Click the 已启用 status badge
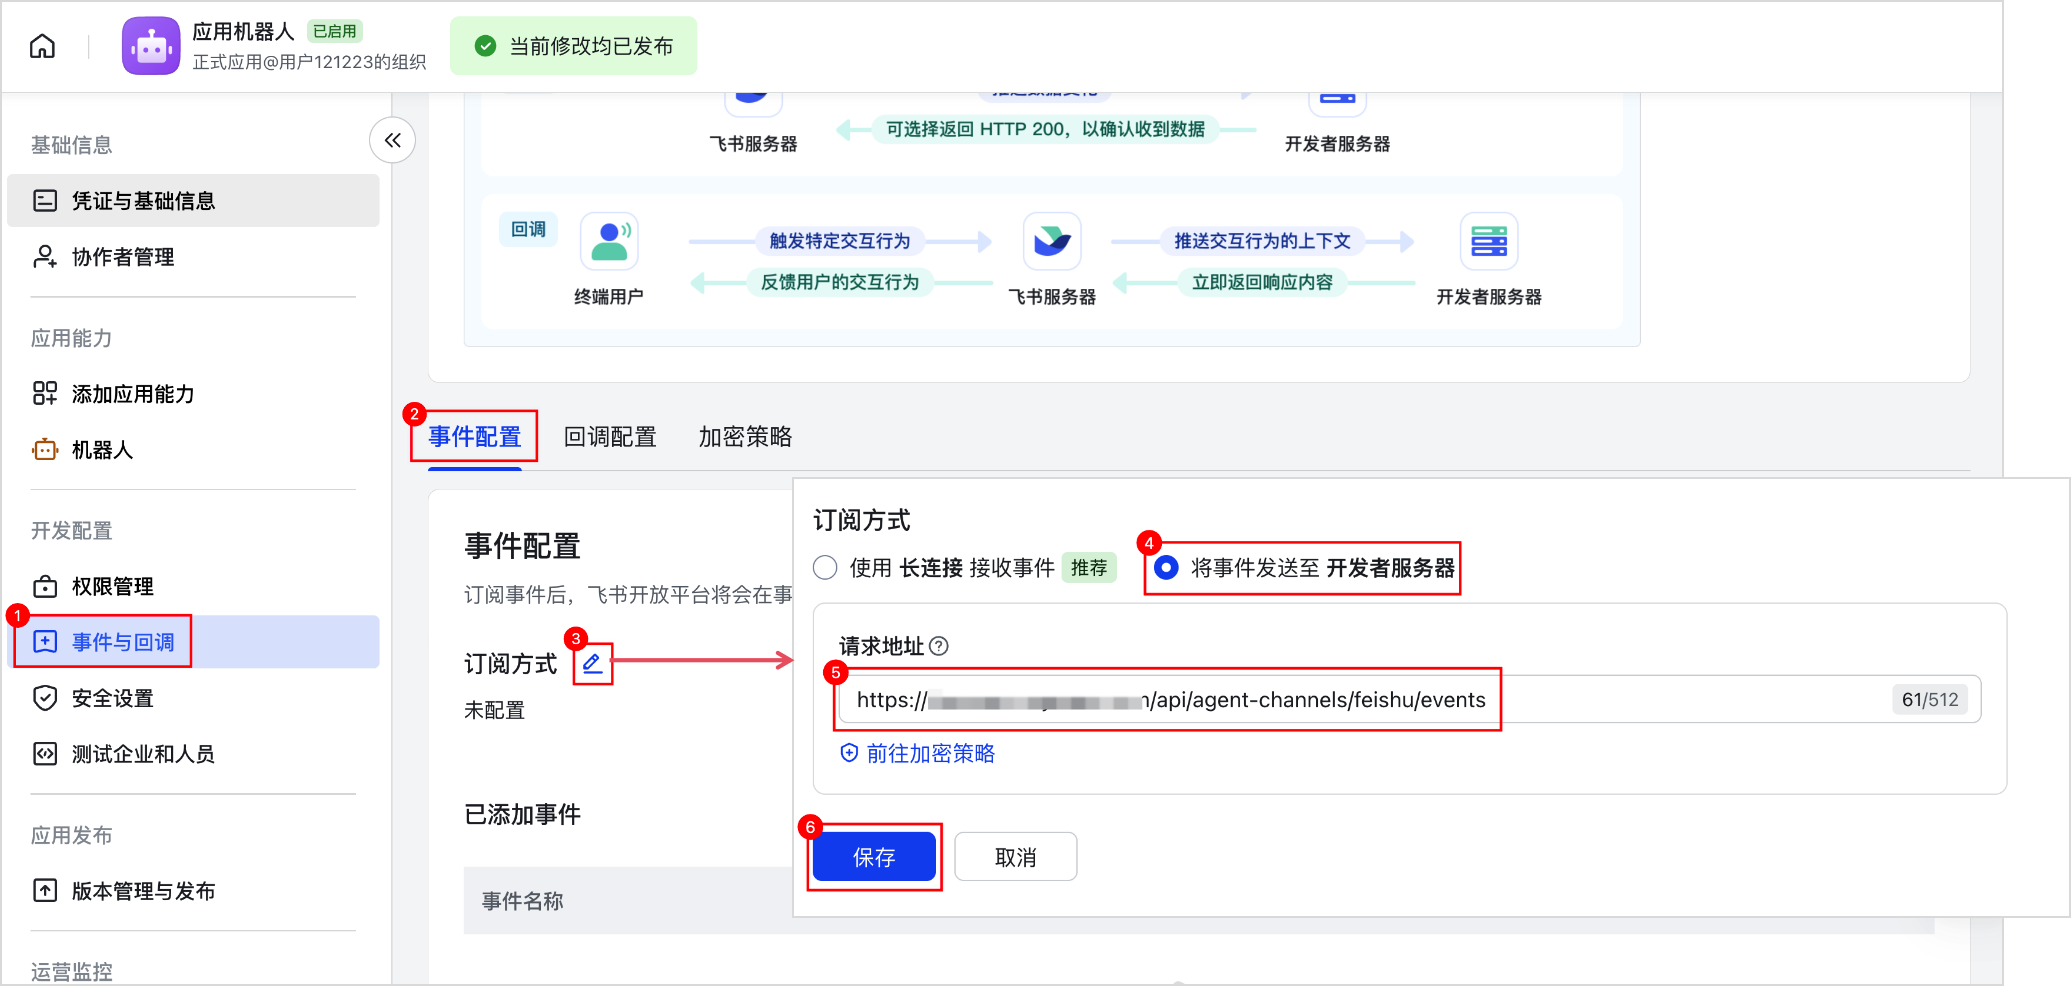The image size is (2072, 986). (x=334, y=31)
